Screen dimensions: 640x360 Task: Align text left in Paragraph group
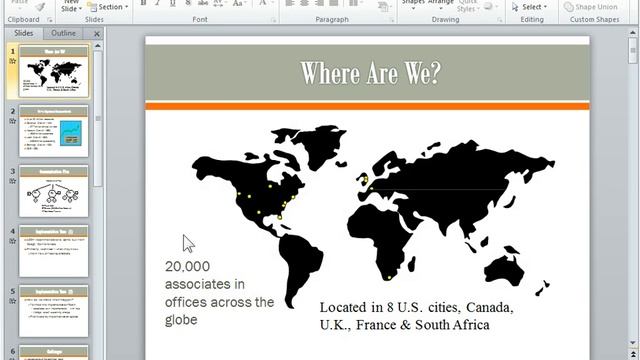pyautogui.click(x=289, y=3)
